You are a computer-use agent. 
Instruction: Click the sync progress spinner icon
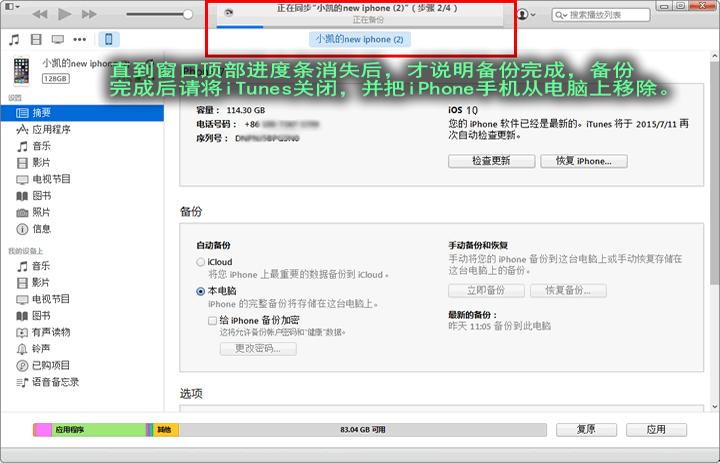228,13
